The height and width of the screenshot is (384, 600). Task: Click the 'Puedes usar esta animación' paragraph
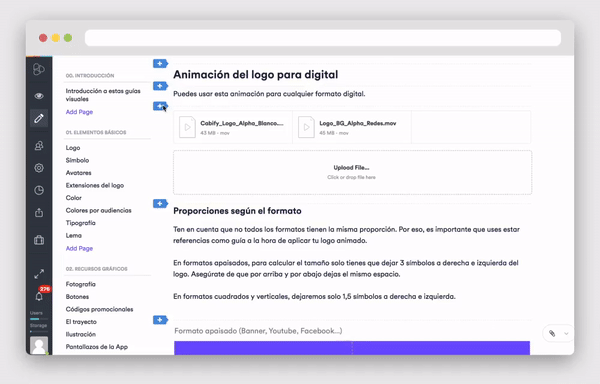269,94
